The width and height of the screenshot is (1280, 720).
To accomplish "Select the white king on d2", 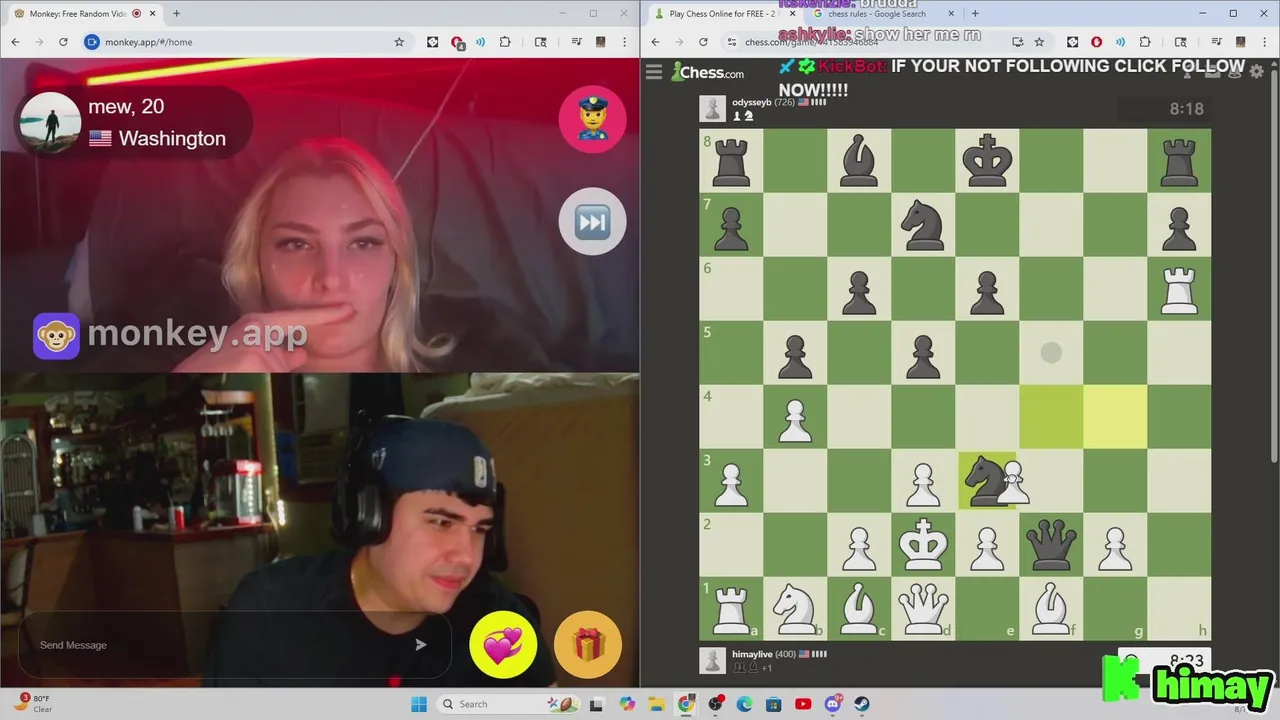I will point(923,544).
